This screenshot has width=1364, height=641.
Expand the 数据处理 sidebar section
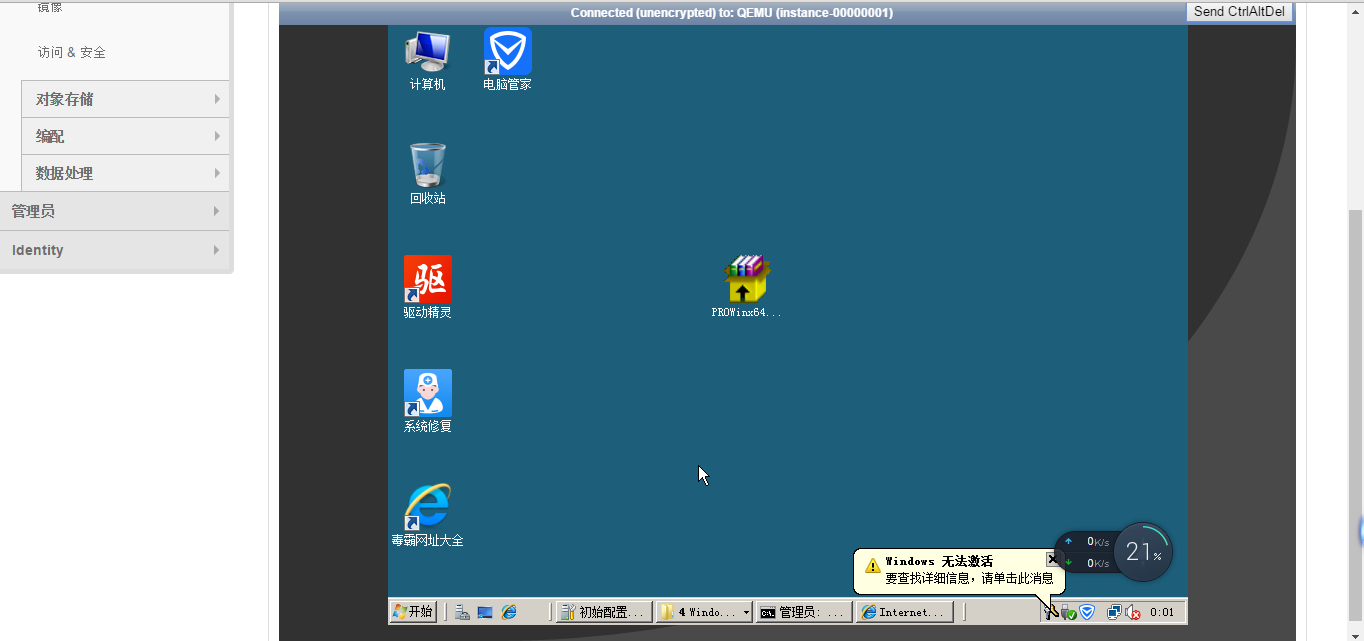click(125, 173)
